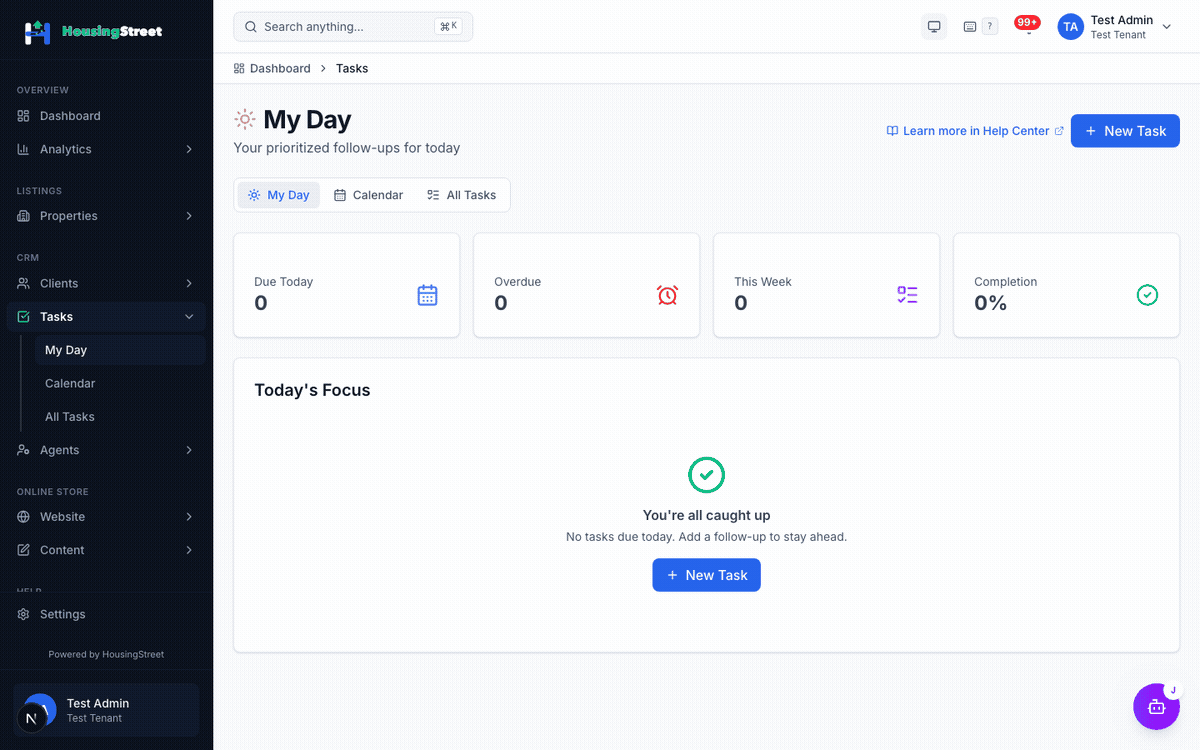
Task: Click the Overdue label
Action: click(517, 282)
